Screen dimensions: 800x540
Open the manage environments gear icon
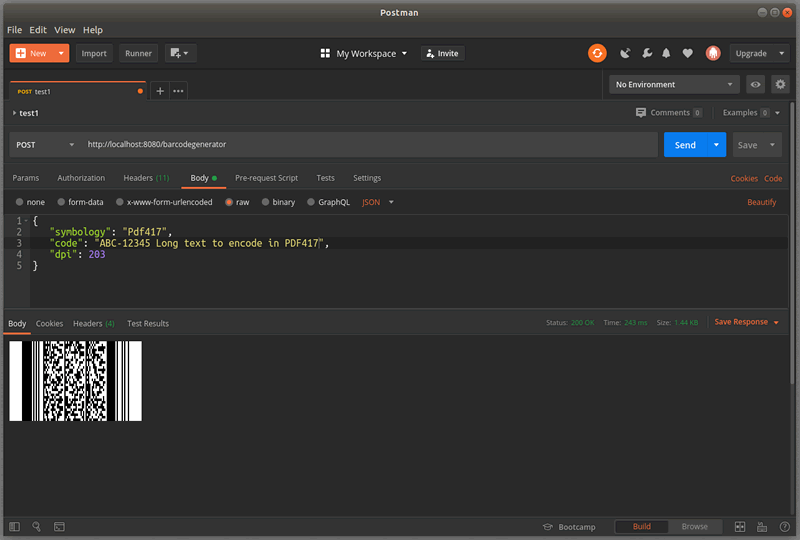780,84
